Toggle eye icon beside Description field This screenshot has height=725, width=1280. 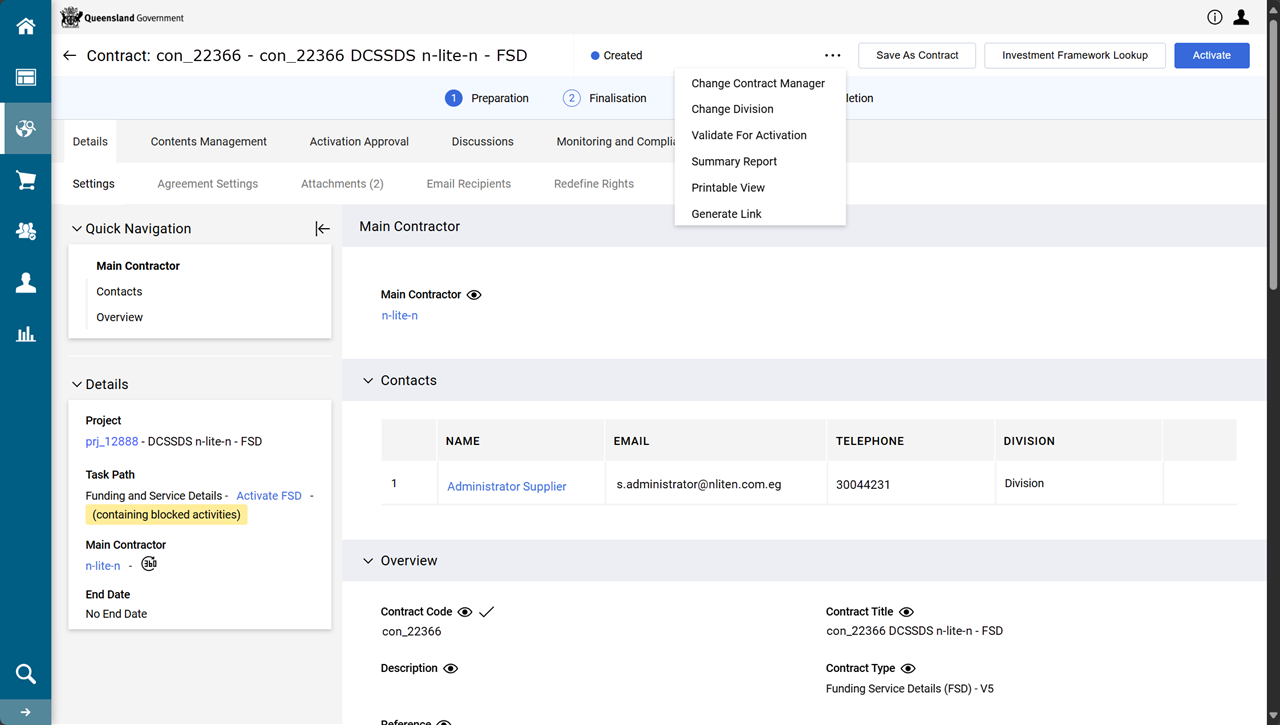pyautogui.click(x=450, y=669)
